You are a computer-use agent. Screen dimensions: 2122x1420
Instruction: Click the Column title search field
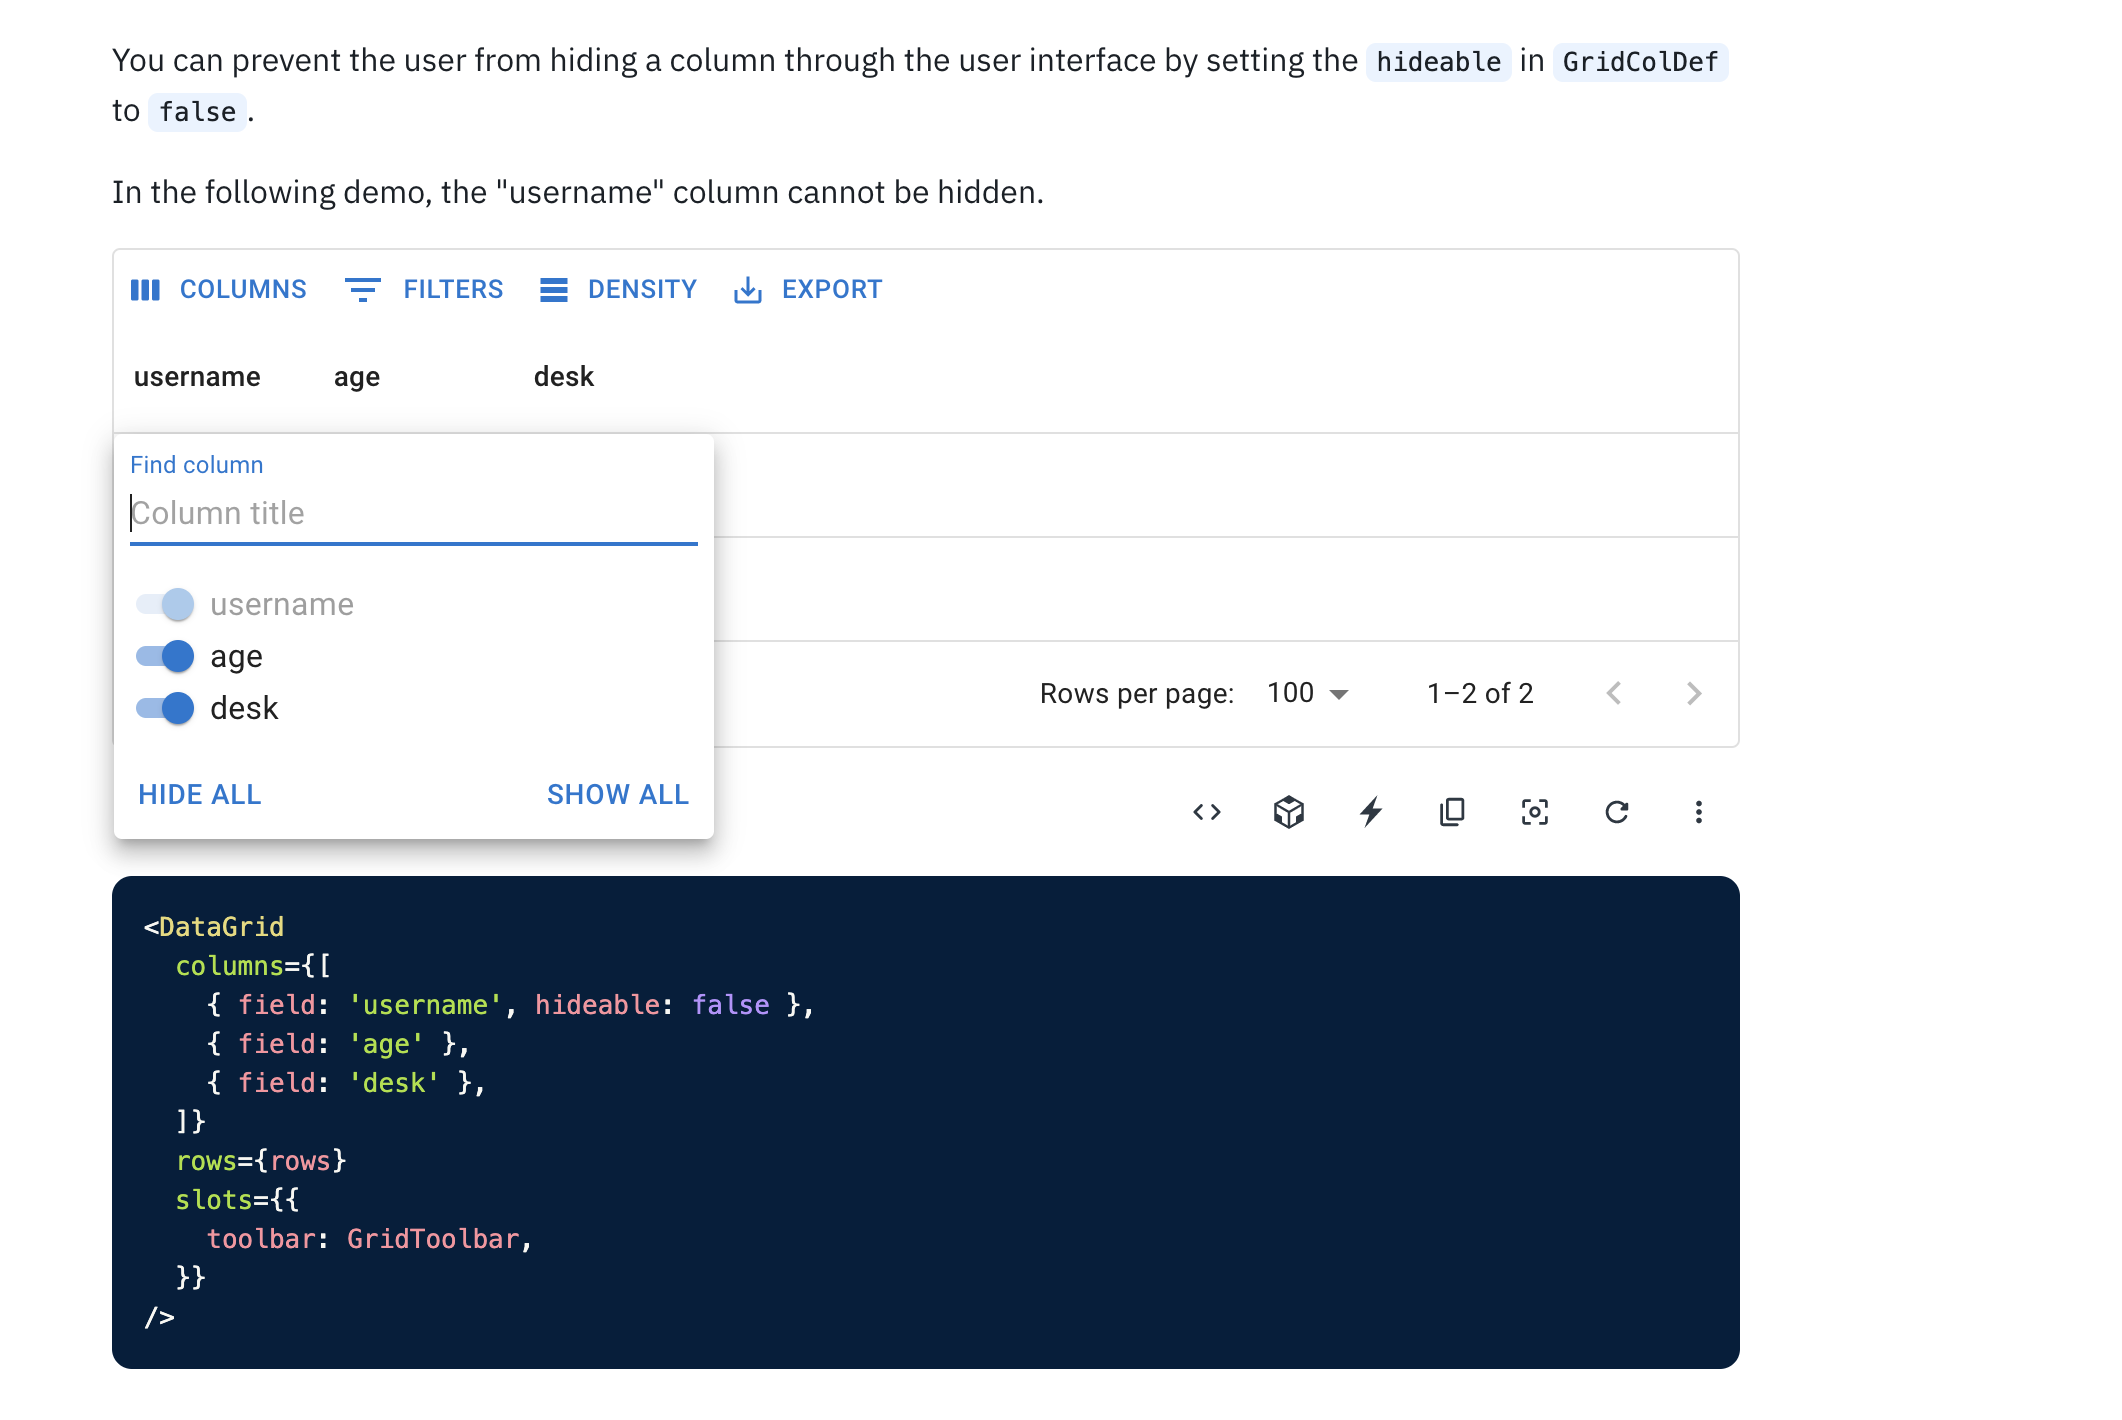(x=413, y=513)
